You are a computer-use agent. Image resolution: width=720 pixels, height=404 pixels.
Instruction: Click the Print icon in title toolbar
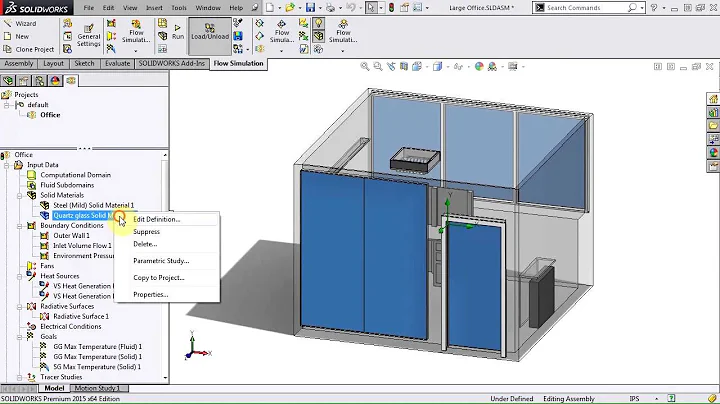click(x=330, y=7)
